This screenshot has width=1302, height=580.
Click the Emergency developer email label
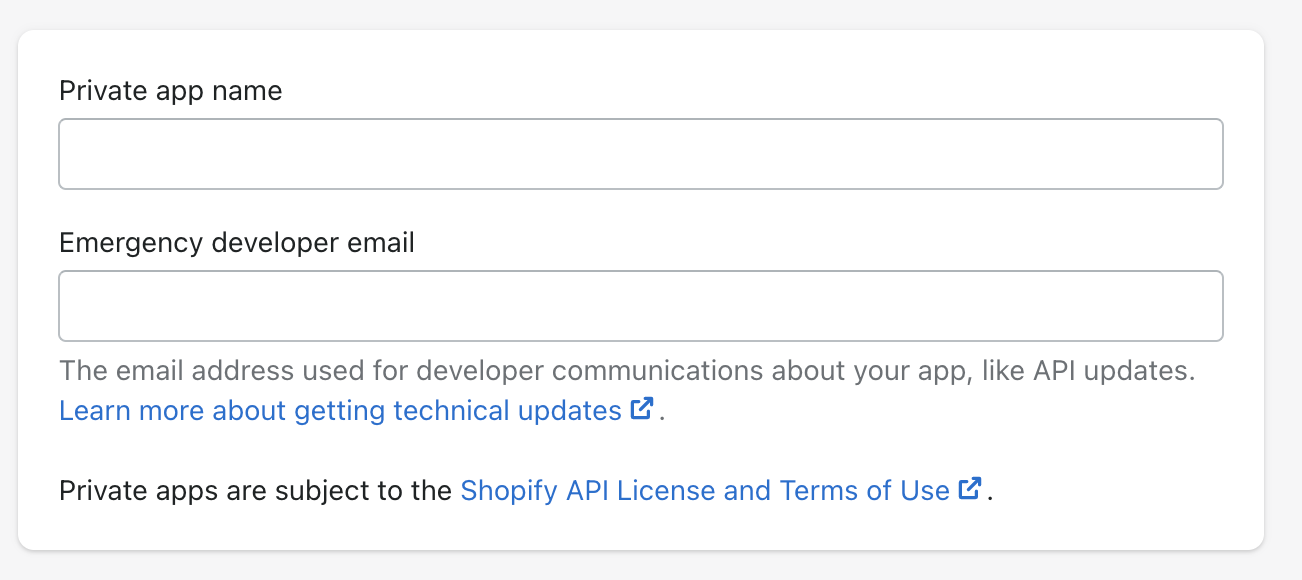point(237,242)
